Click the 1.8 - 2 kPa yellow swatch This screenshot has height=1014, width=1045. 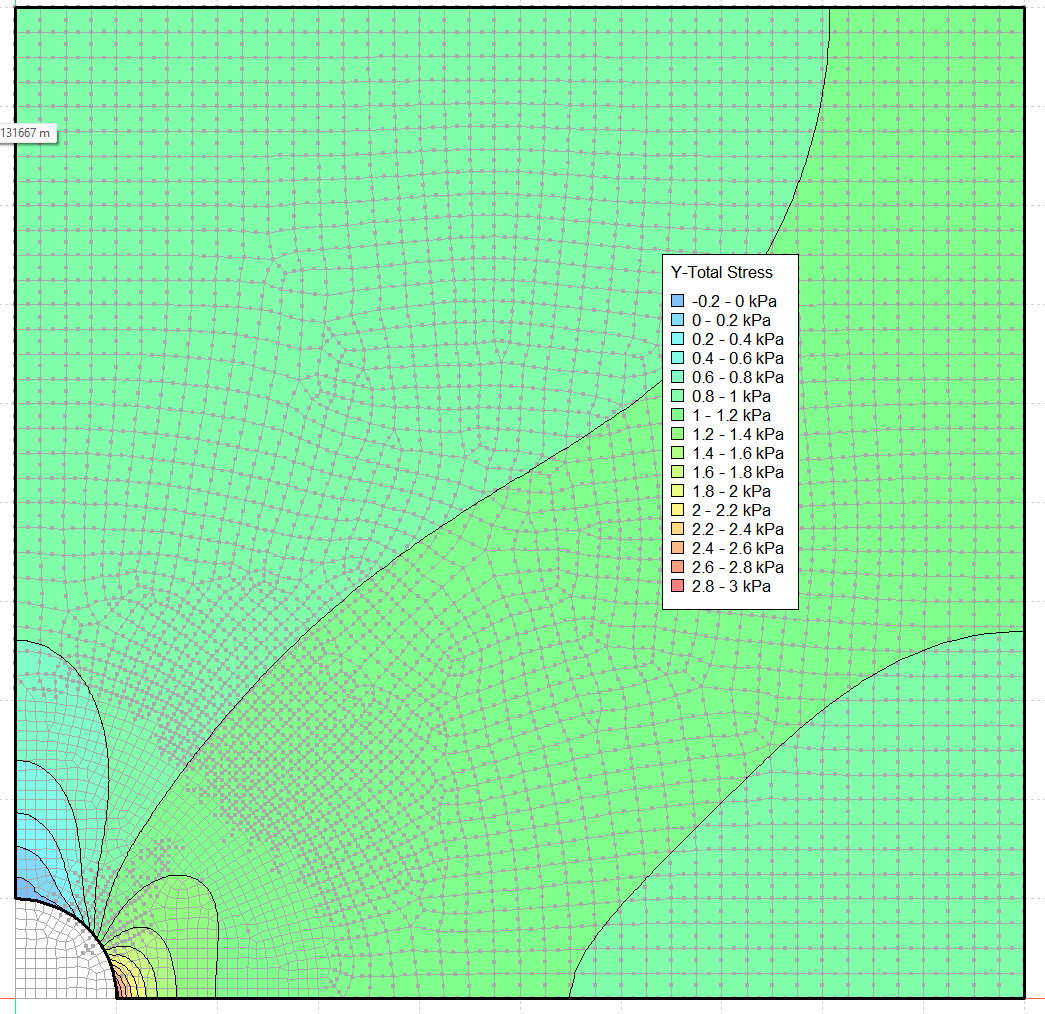click(x=677, y=491)
